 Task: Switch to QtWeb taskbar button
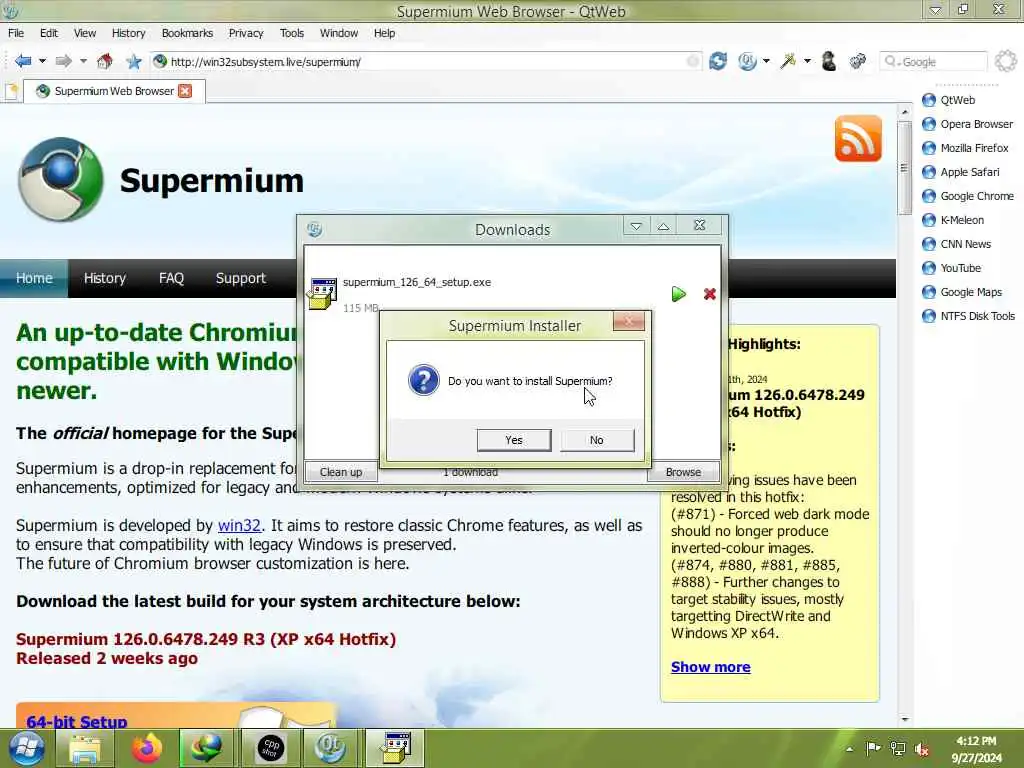tap(330, 748)
